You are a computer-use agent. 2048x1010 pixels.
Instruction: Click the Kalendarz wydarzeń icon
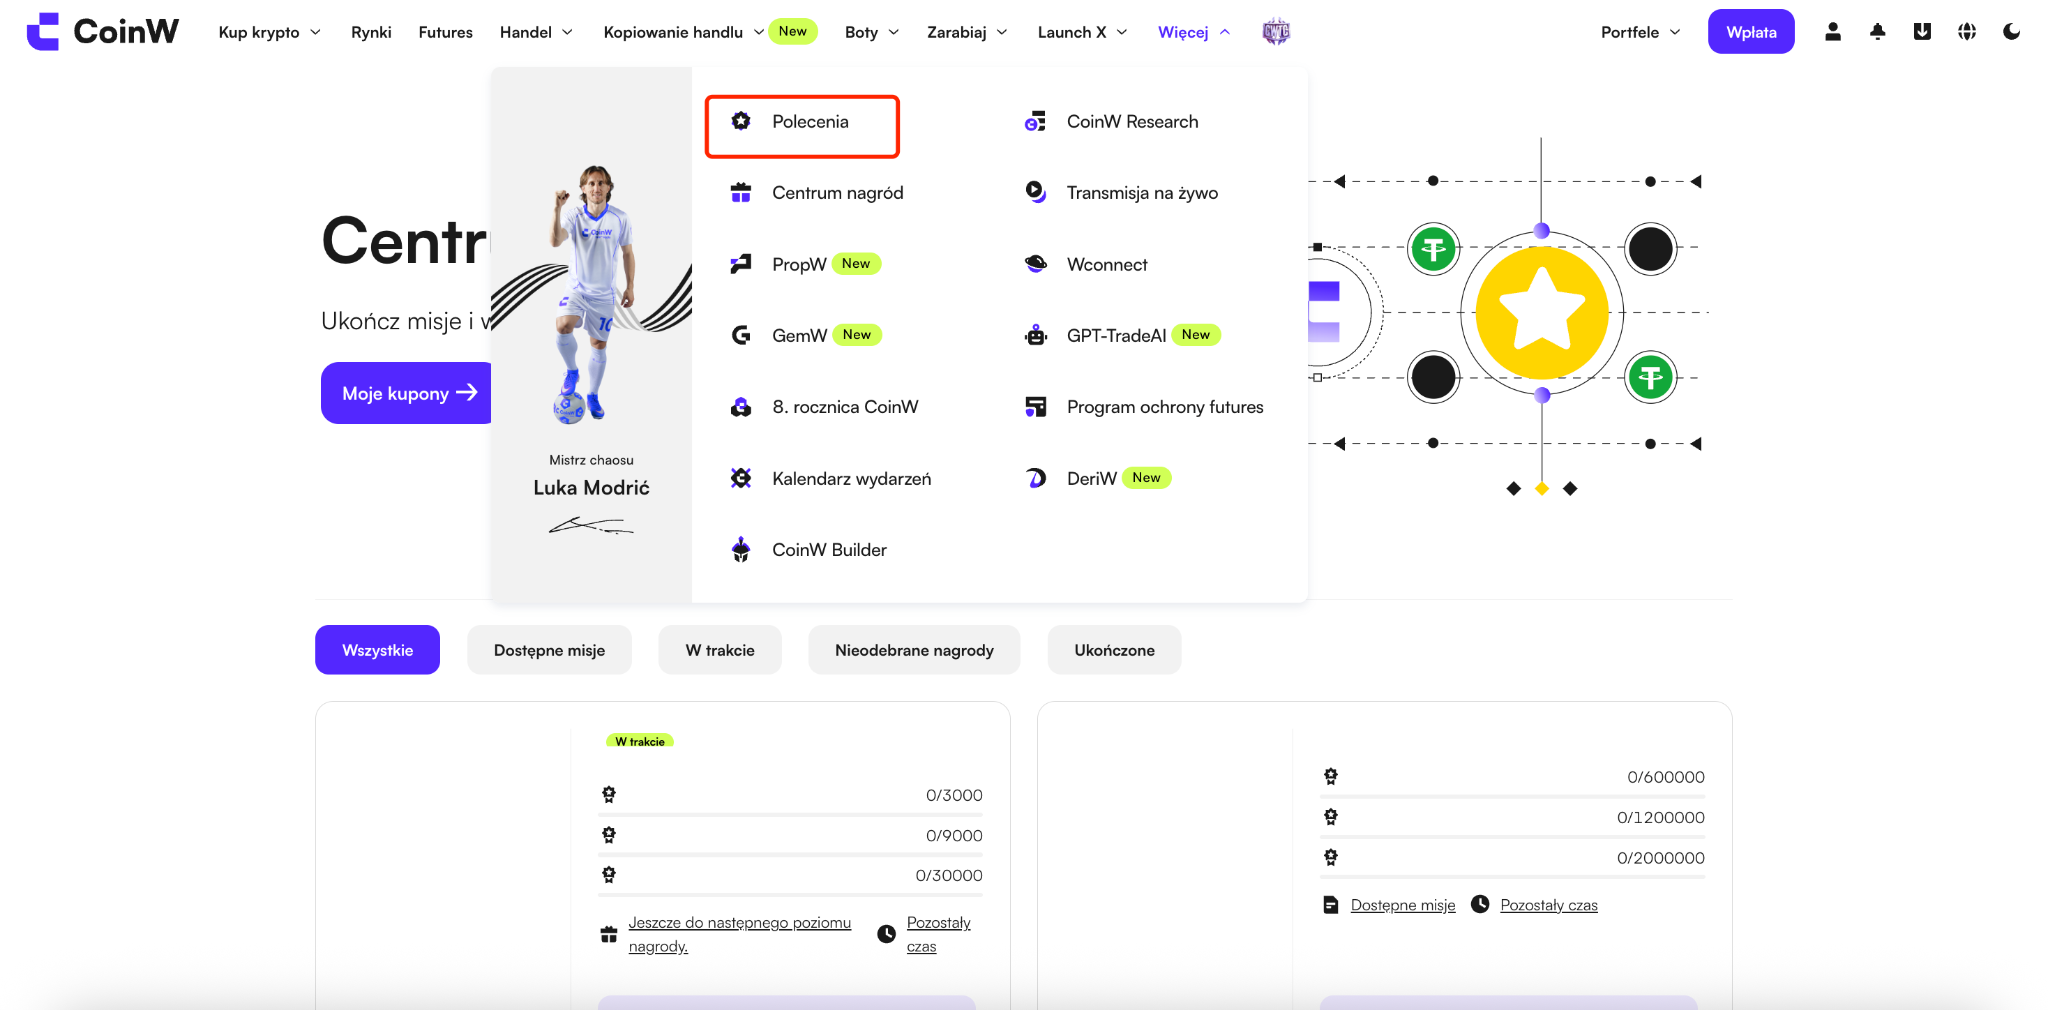coord(741,478)
